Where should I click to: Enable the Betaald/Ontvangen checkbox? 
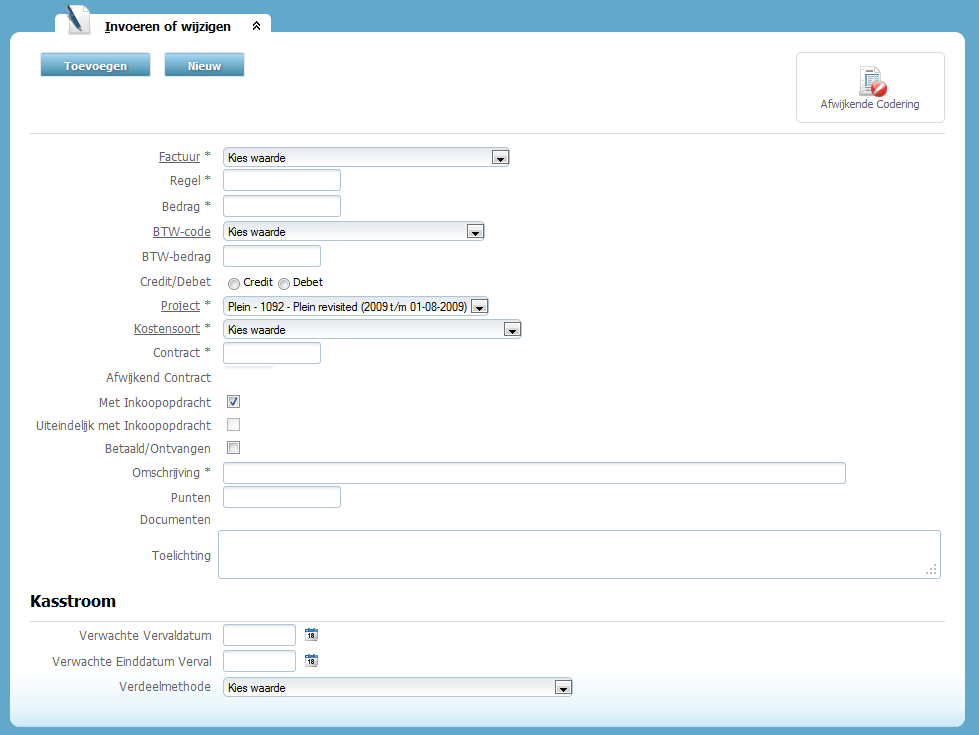pos(232,447)
